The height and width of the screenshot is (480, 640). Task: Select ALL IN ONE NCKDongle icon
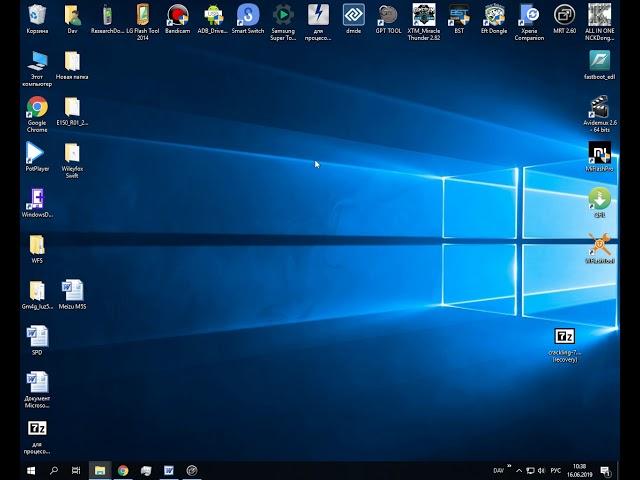[x=600, y=22]
